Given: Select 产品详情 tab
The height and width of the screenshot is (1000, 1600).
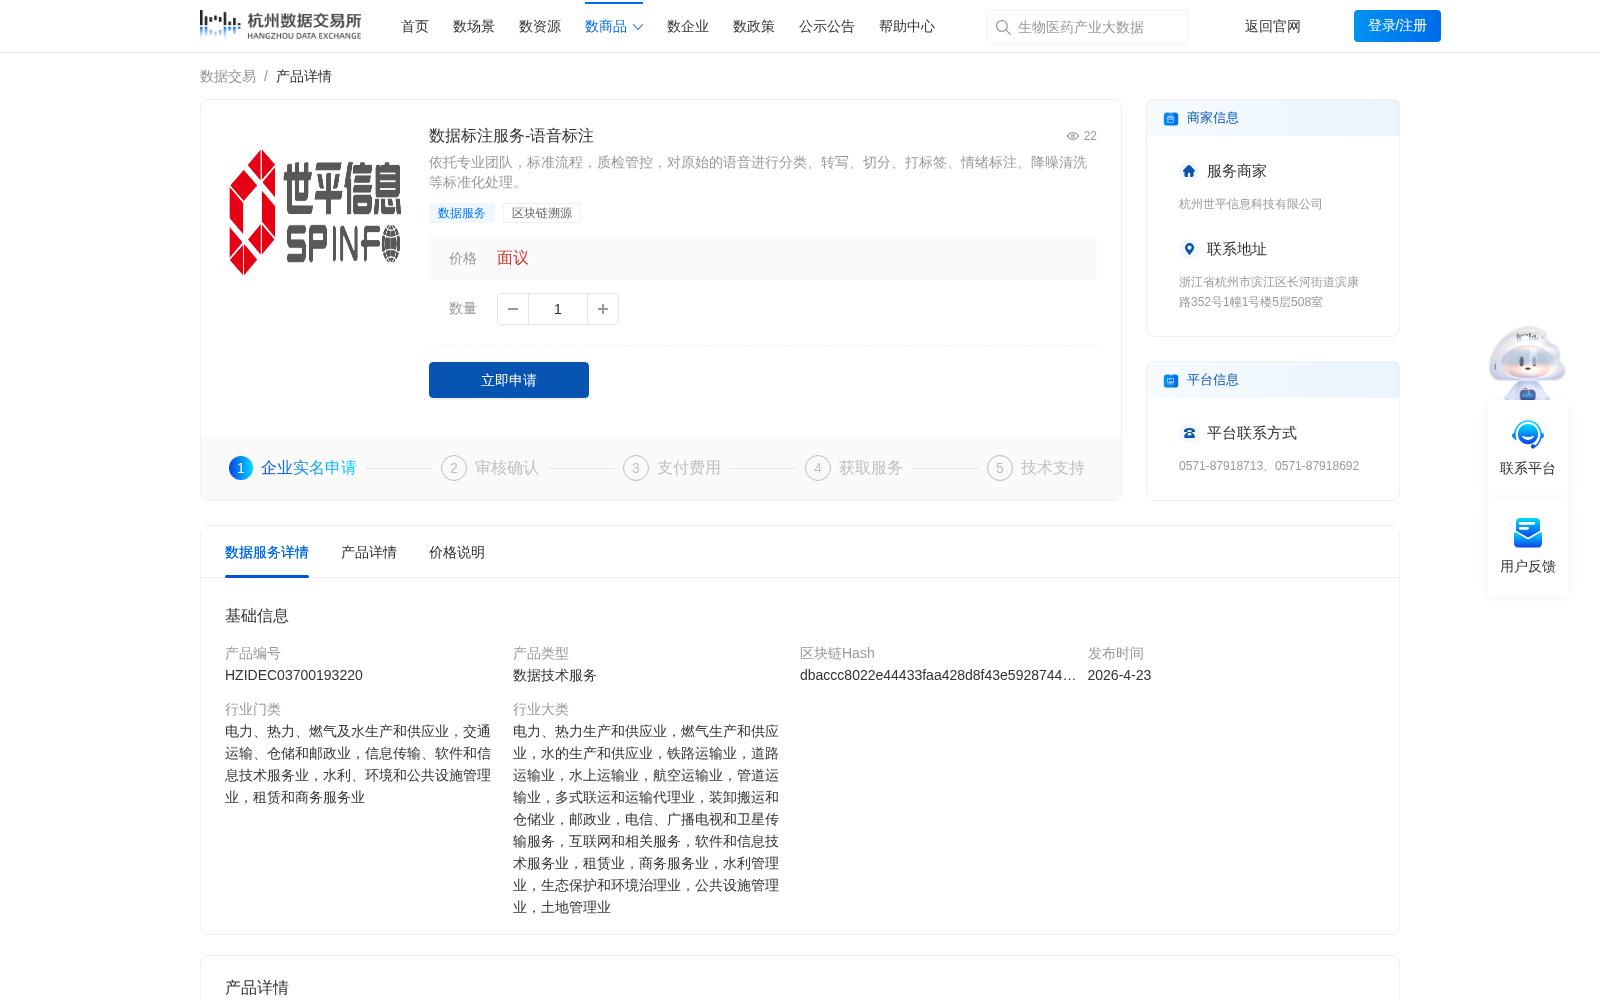Looking at the screenshot, I should coord(369,552).
